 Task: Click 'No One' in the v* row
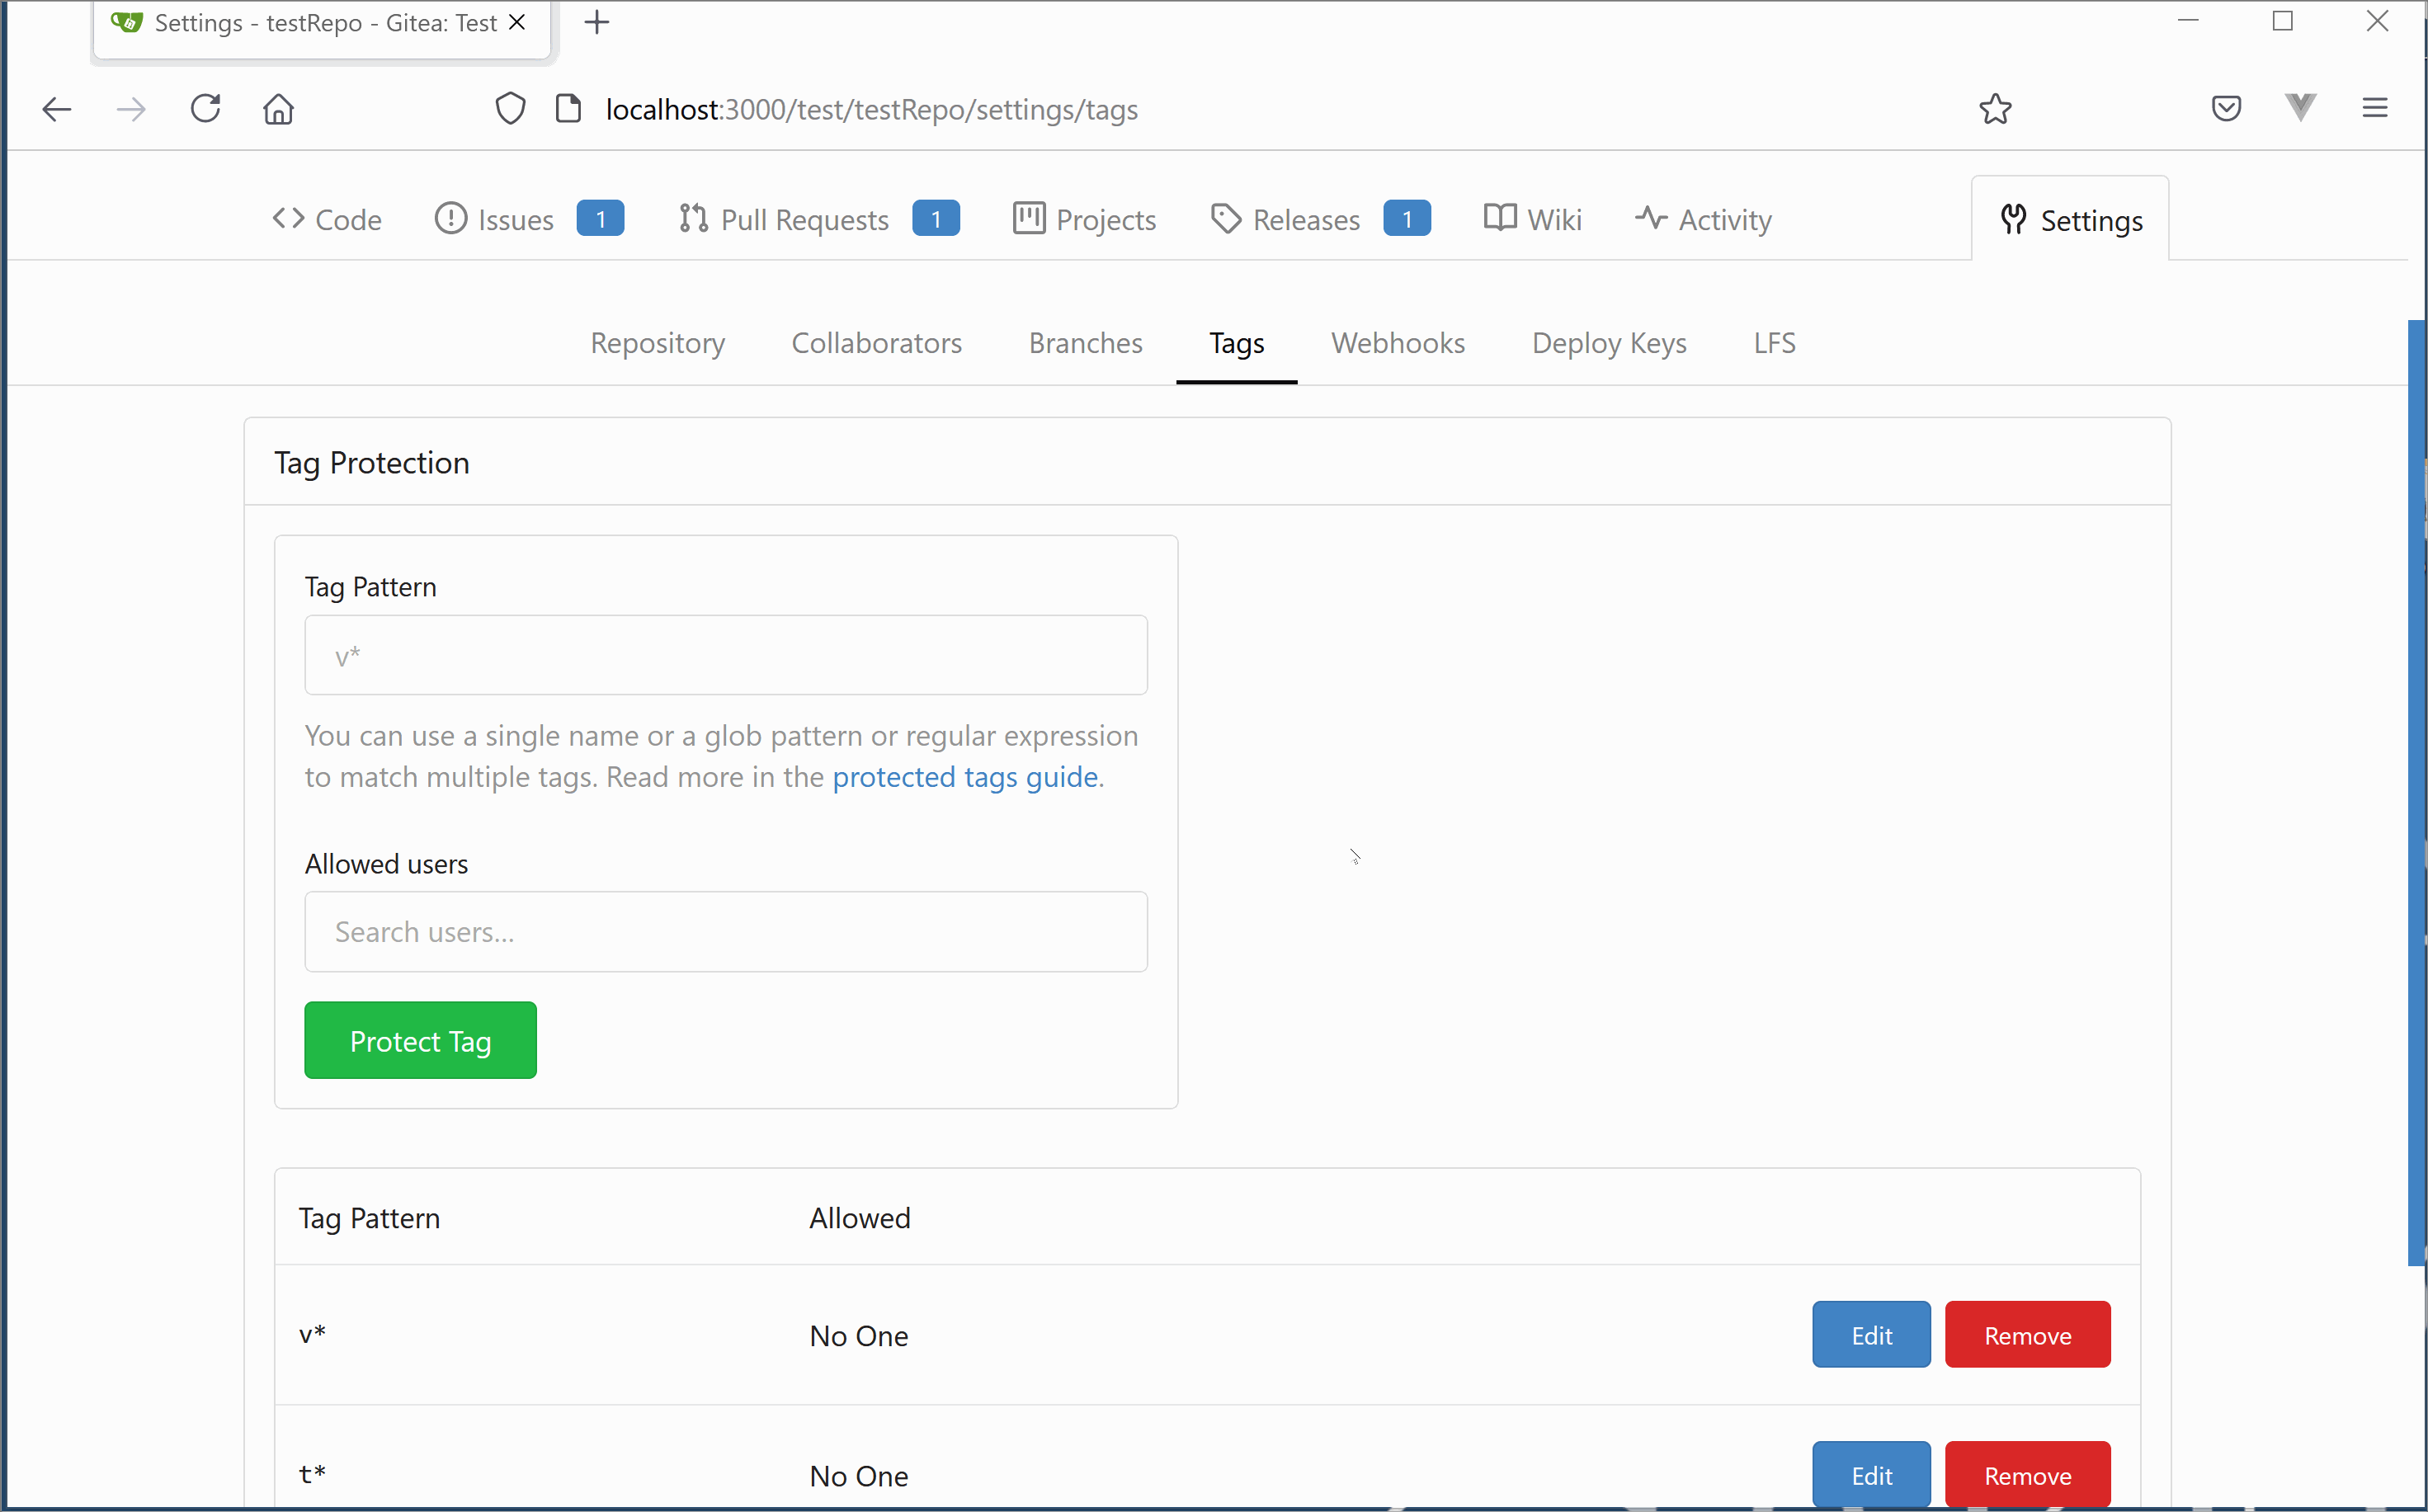coord(859,1336)
